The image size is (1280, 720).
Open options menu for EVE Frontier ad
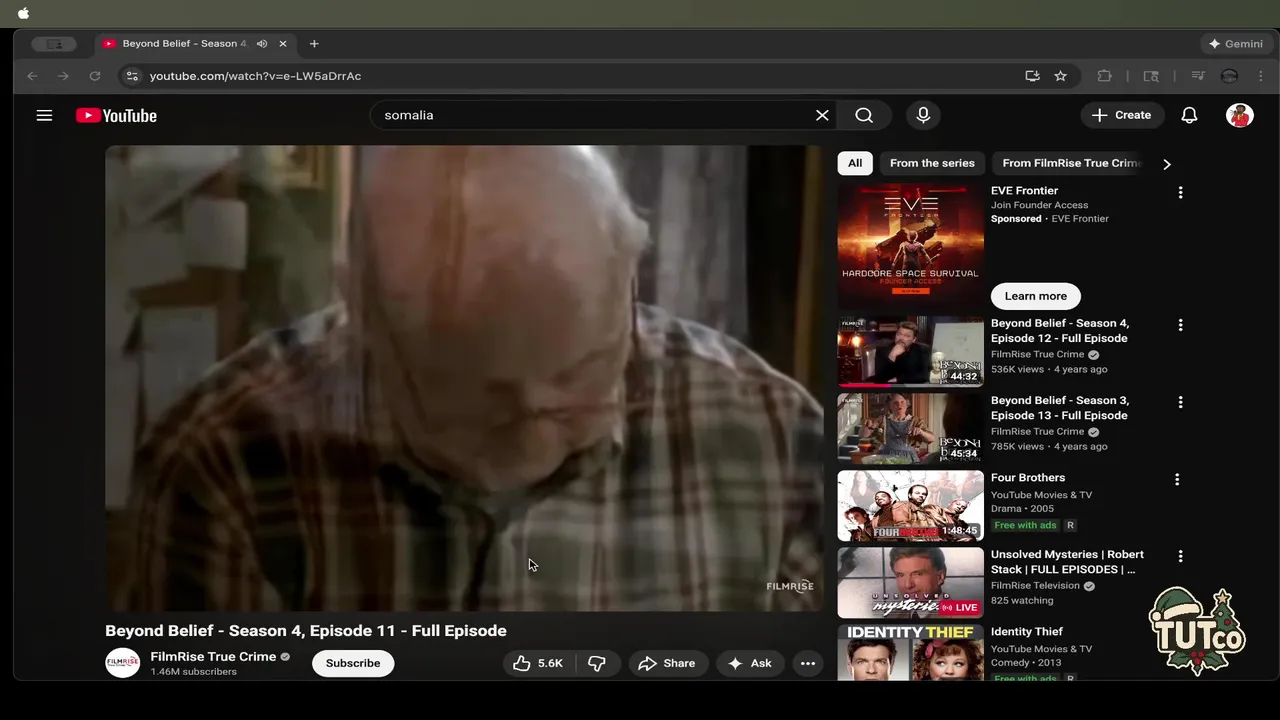tap(1180, 192)
